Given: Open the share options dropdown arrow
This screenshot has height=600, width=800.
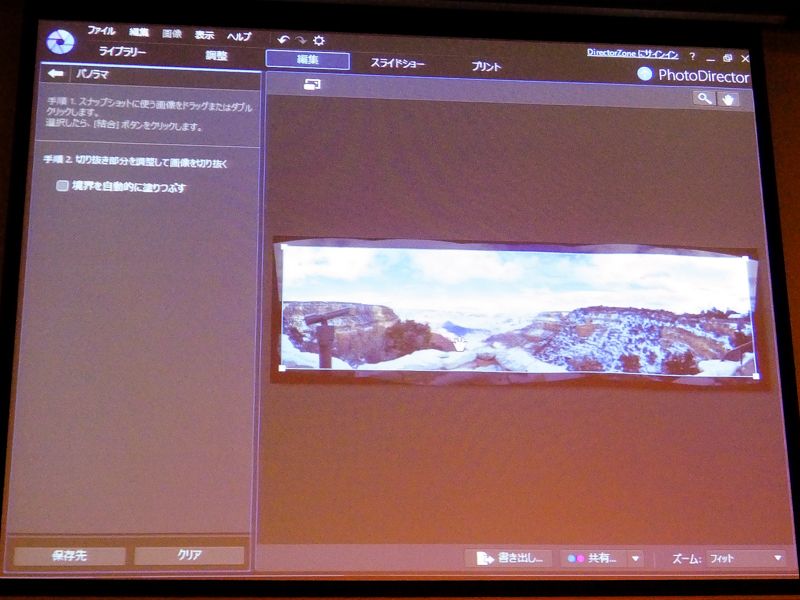Looking at the screenshot, I should tap(635, 558).
